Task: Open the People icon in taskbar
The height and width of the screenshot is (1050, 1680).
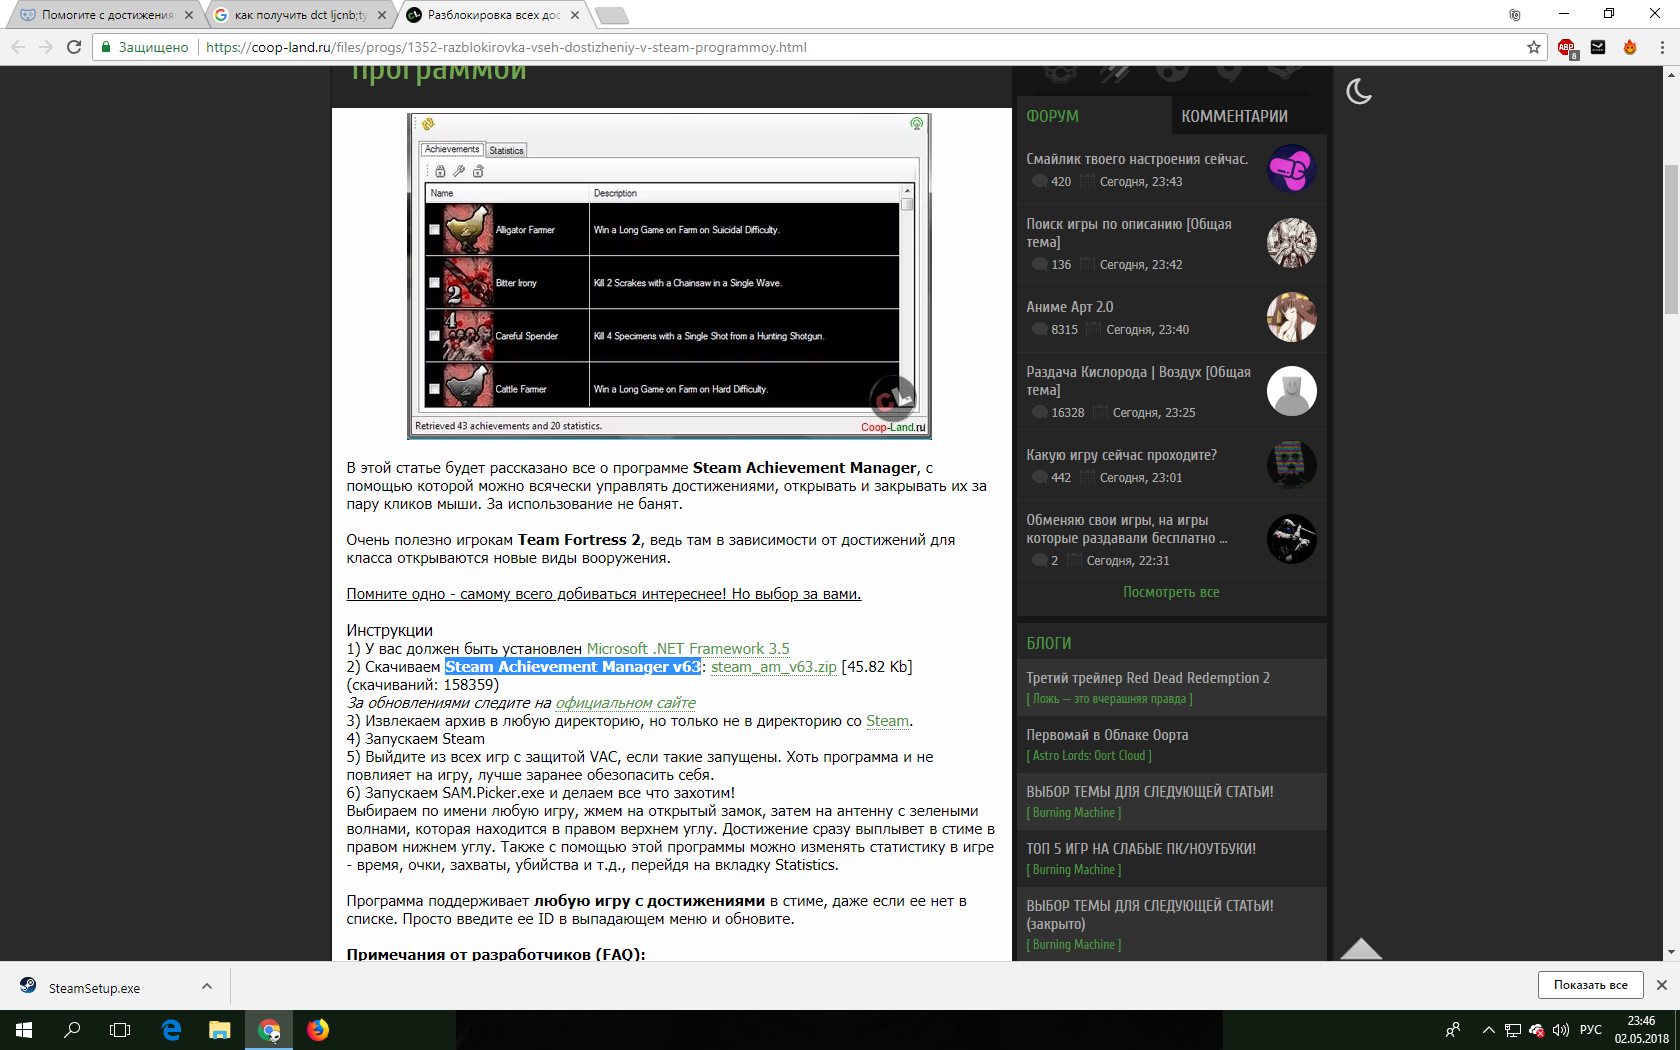Action: (x=1453, y=1030)
